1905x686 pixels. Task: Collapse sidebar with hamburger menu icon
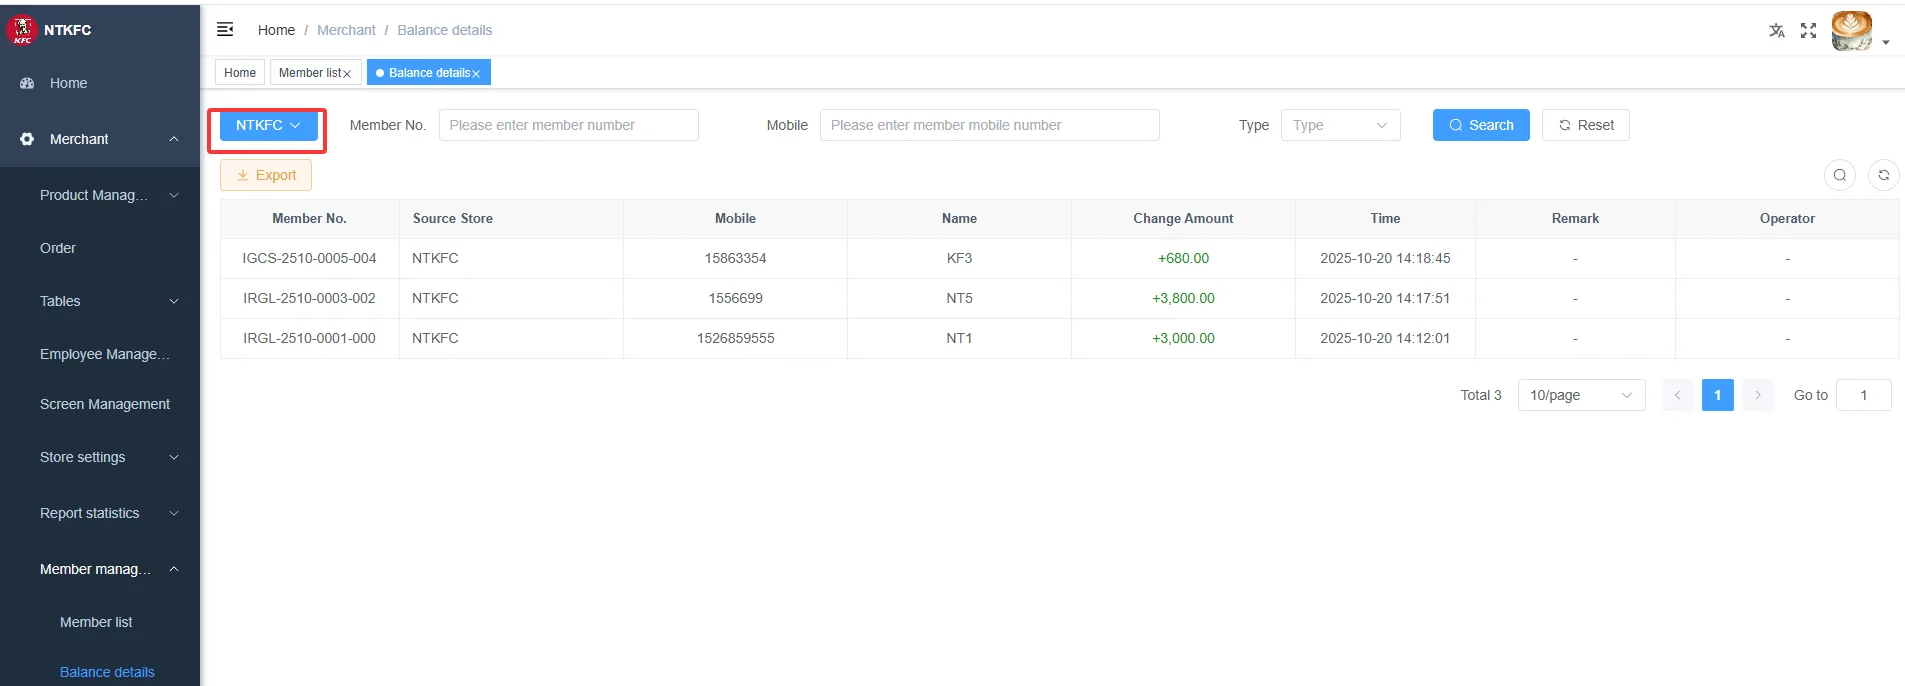225,29
